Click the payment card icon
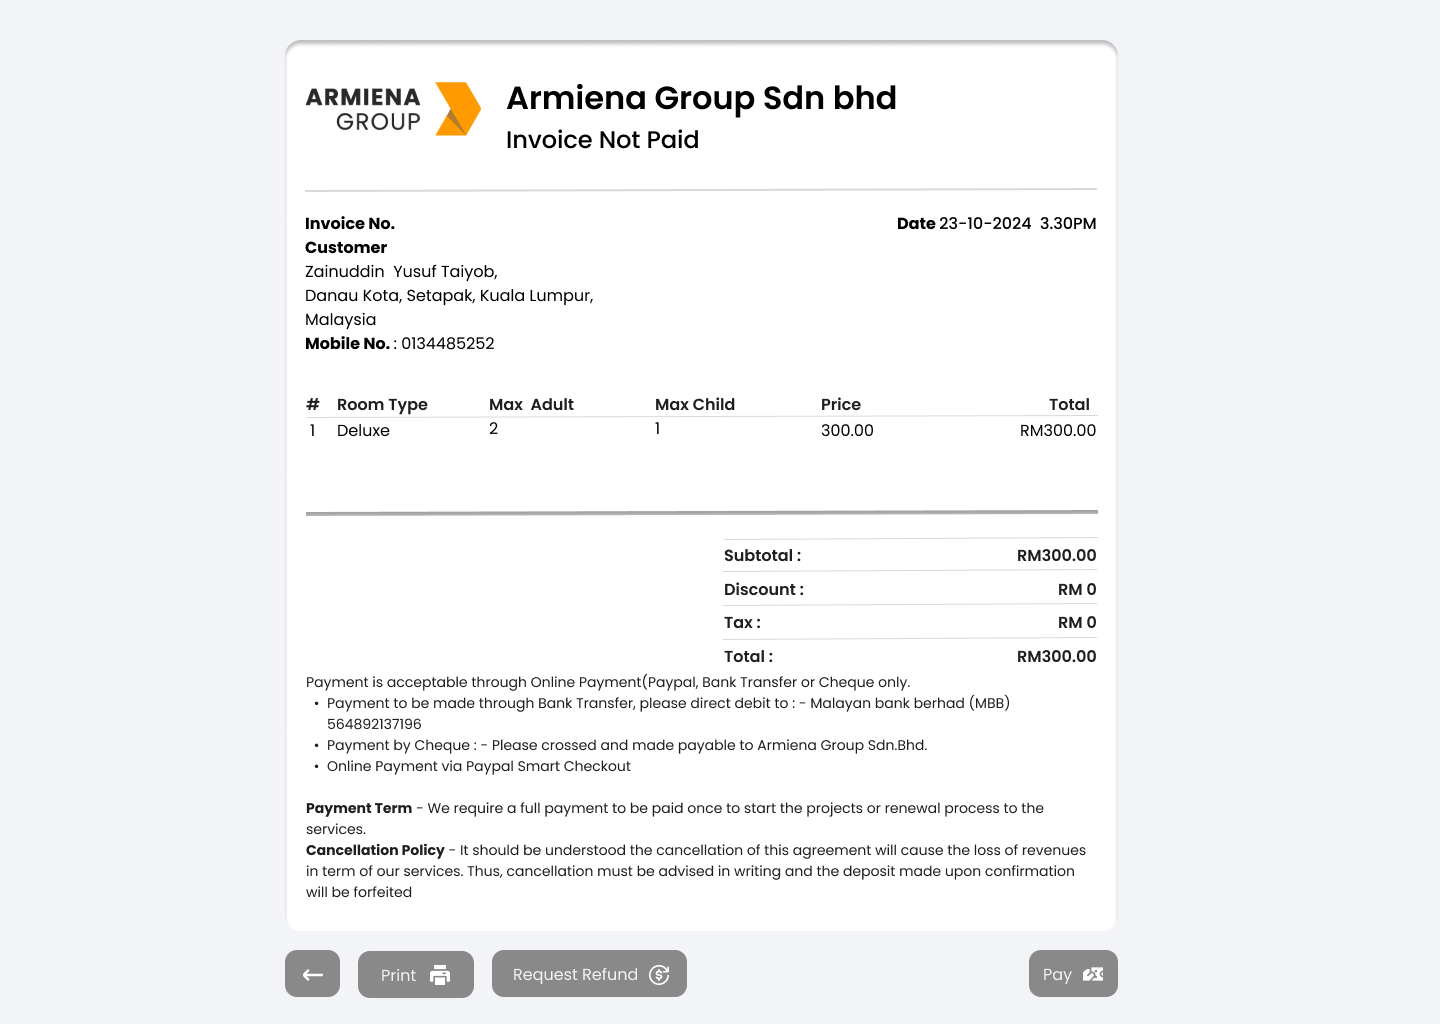Screen dimensions: 1440x1024 pos(1093,975)
